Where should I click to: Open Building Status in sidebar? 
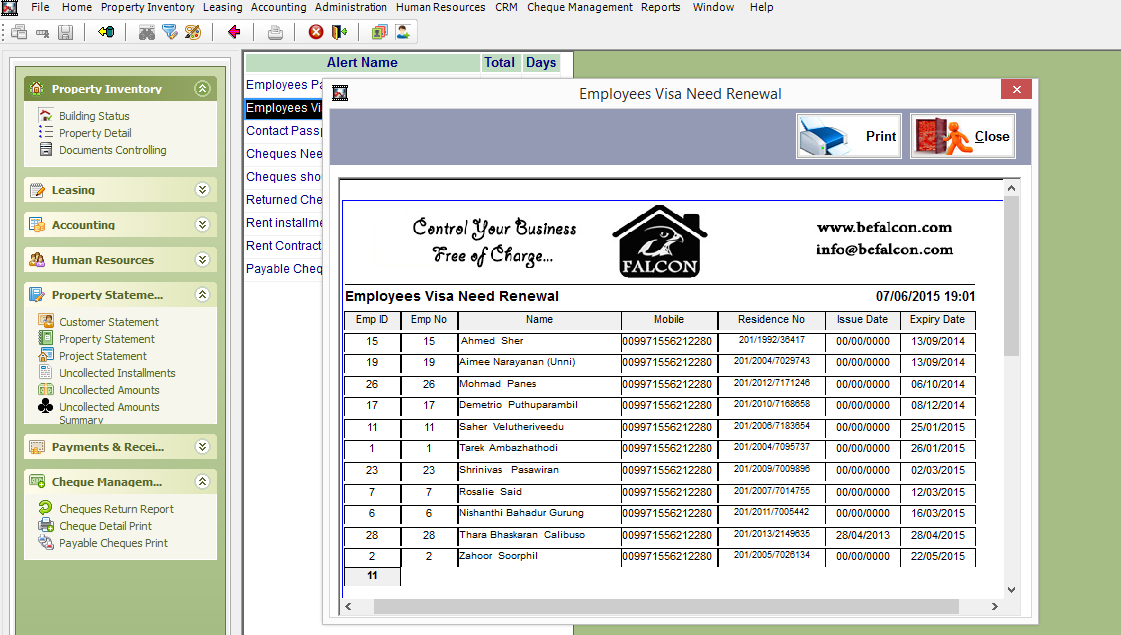[94, 116]
